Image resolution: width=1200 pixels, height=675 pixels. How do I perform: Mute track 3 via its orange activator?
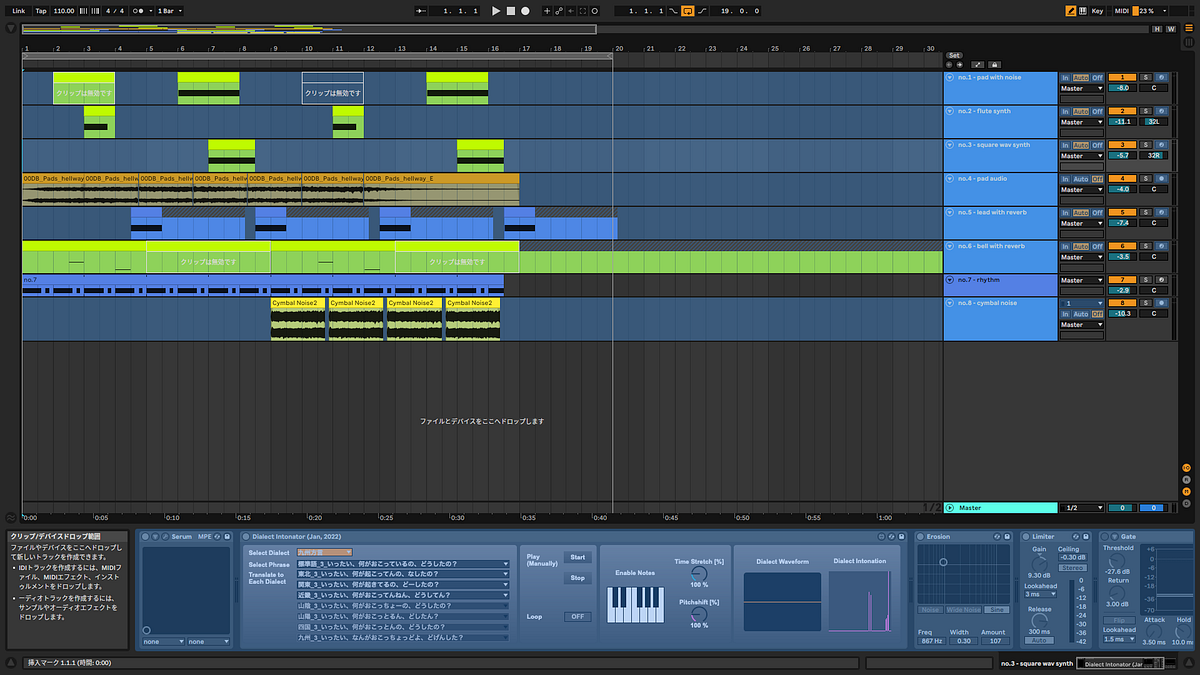(1122, 145)
